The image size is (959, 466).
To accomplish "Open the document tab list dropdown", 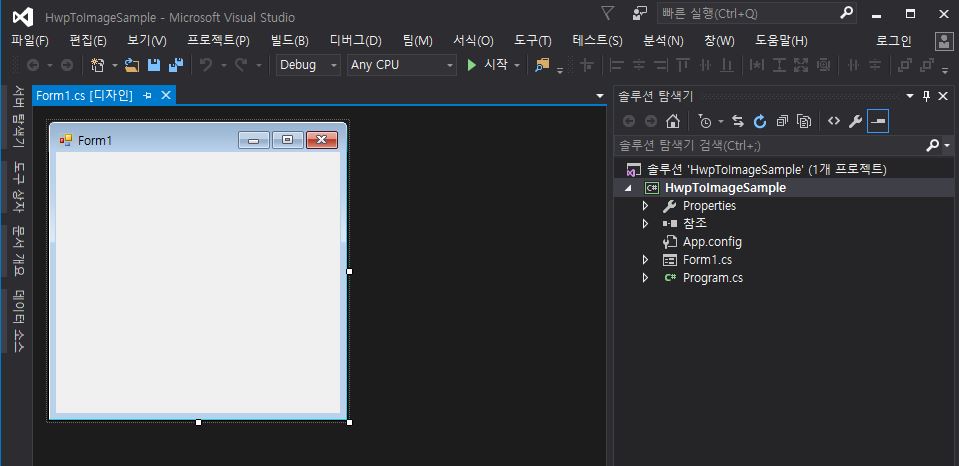I will [599, 96].
